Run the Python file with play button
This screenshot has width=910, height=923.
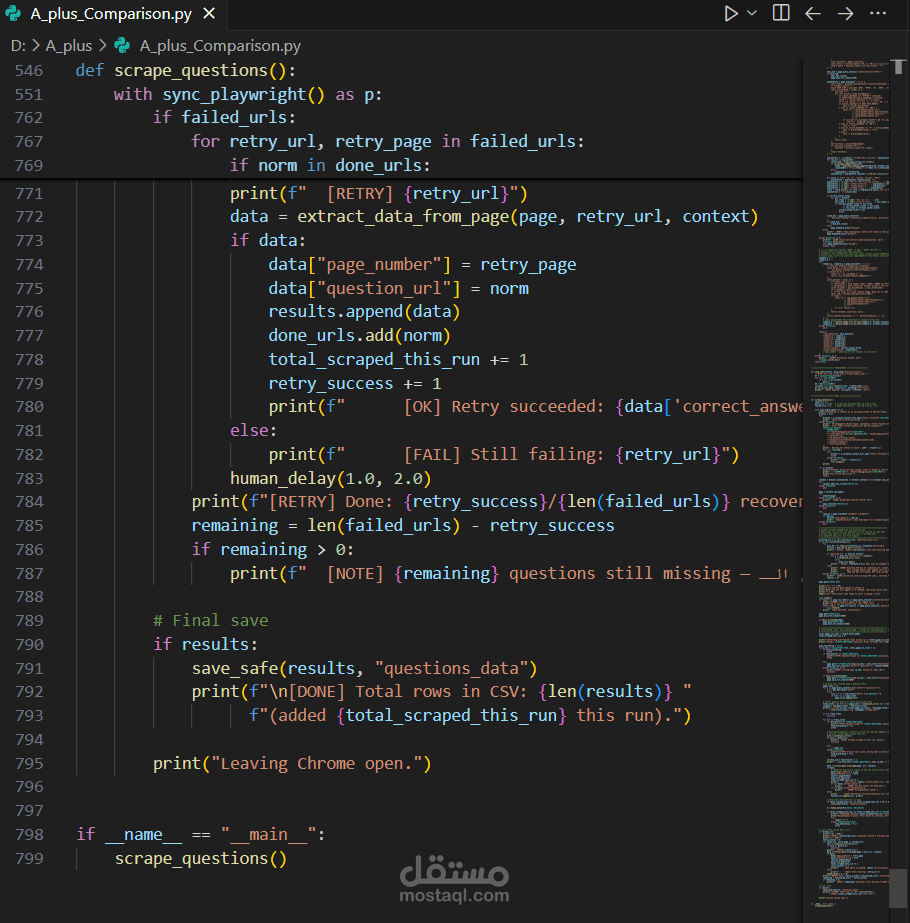tap(730, 14)
